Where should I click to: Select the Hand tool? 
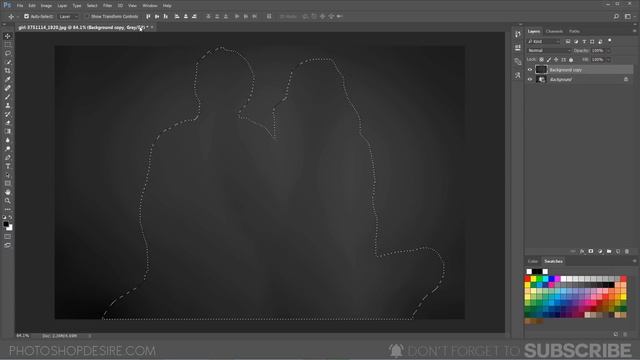pos(8,192)
